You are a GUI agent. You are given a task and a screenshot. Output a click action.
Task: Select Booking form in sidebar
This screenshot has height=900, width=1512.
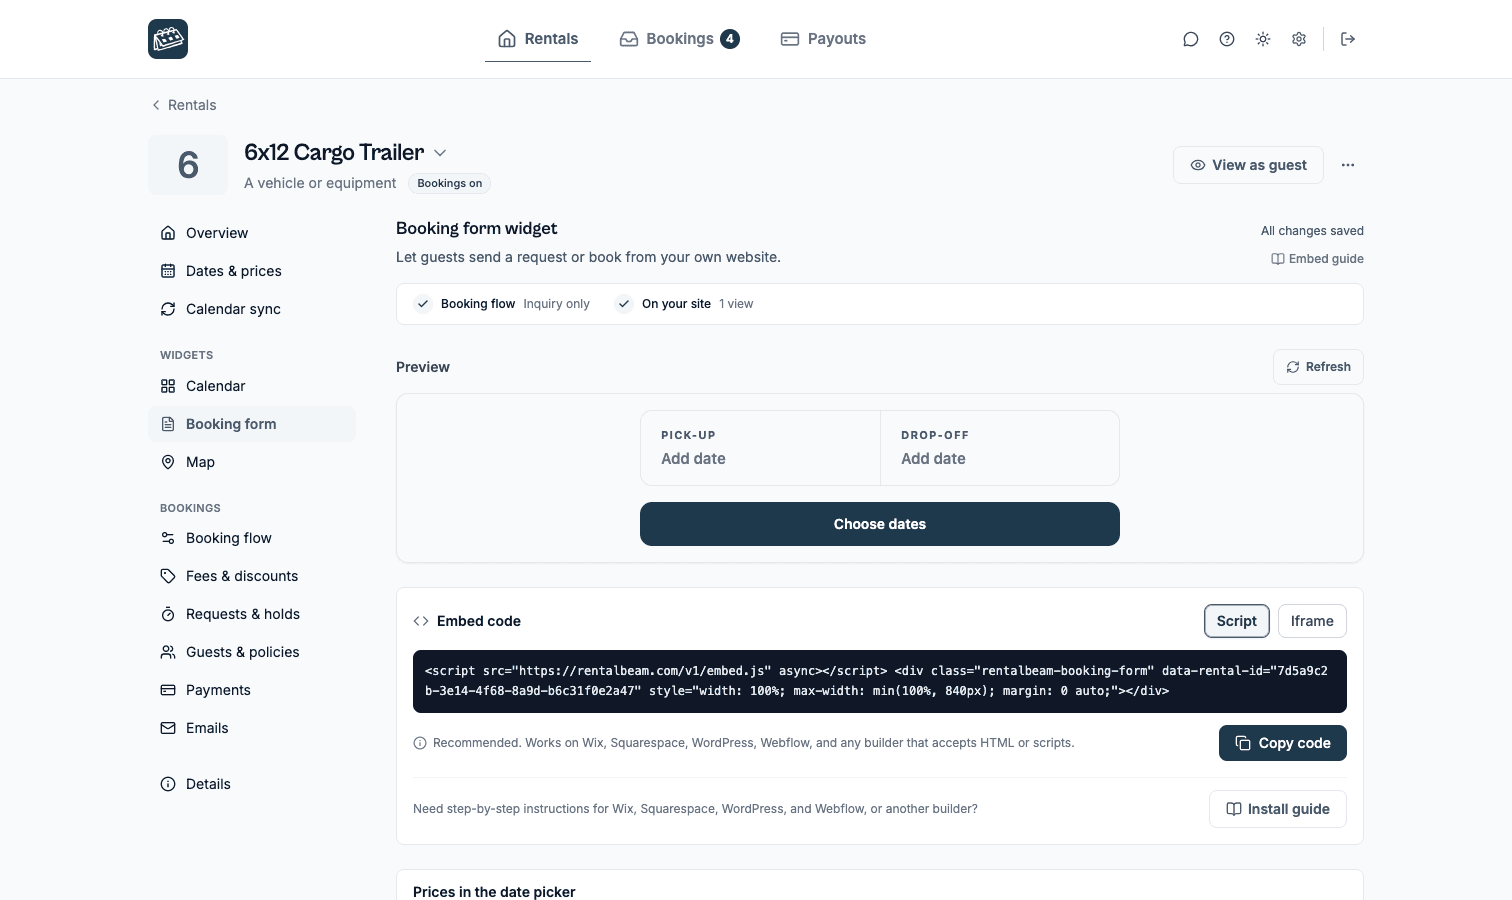(x=252, y=424)
